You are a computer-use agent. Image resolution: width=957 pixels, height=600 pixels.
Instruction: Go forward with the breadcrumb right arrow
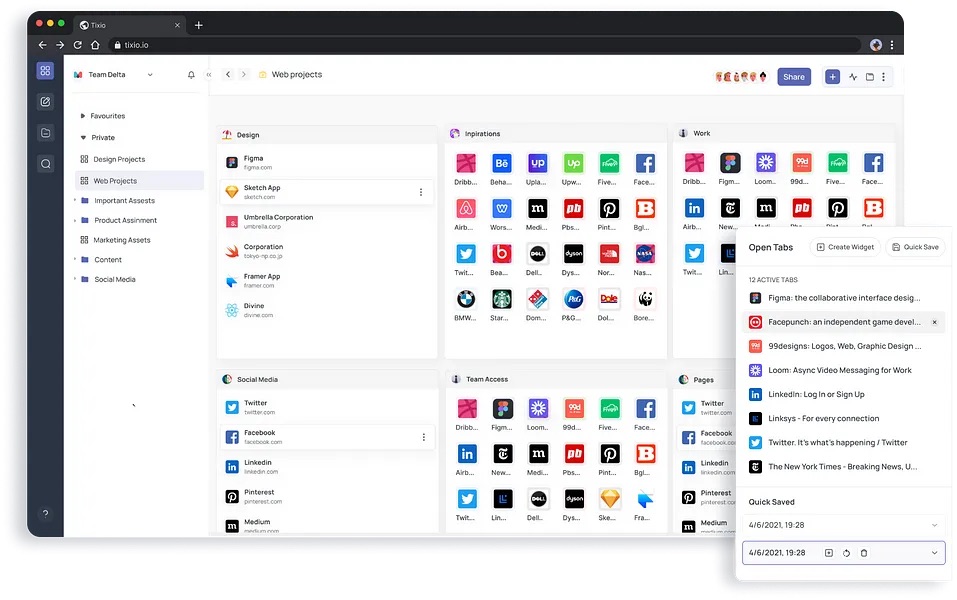pos(244,74)
